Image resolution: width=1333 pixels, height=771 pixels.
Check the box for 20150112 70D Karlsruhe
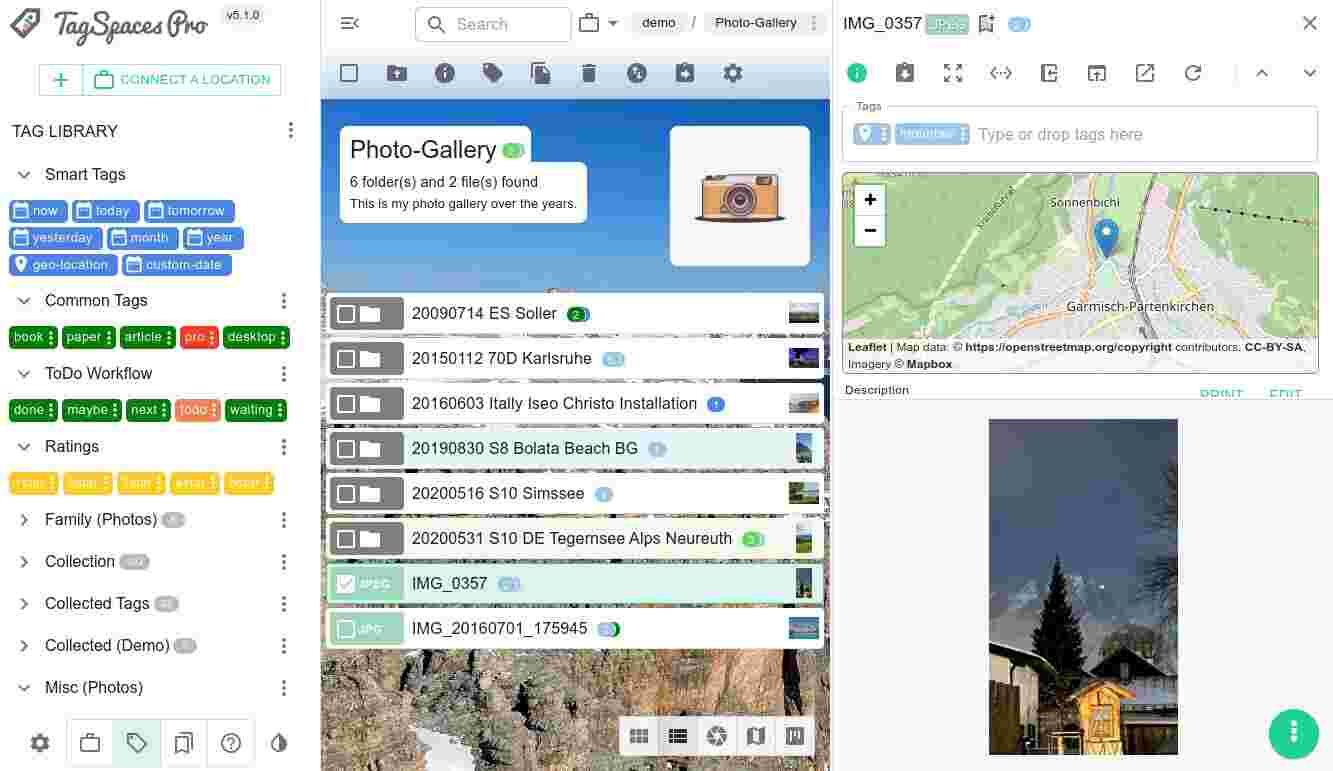pyautogui.click(x=346, y=359)
